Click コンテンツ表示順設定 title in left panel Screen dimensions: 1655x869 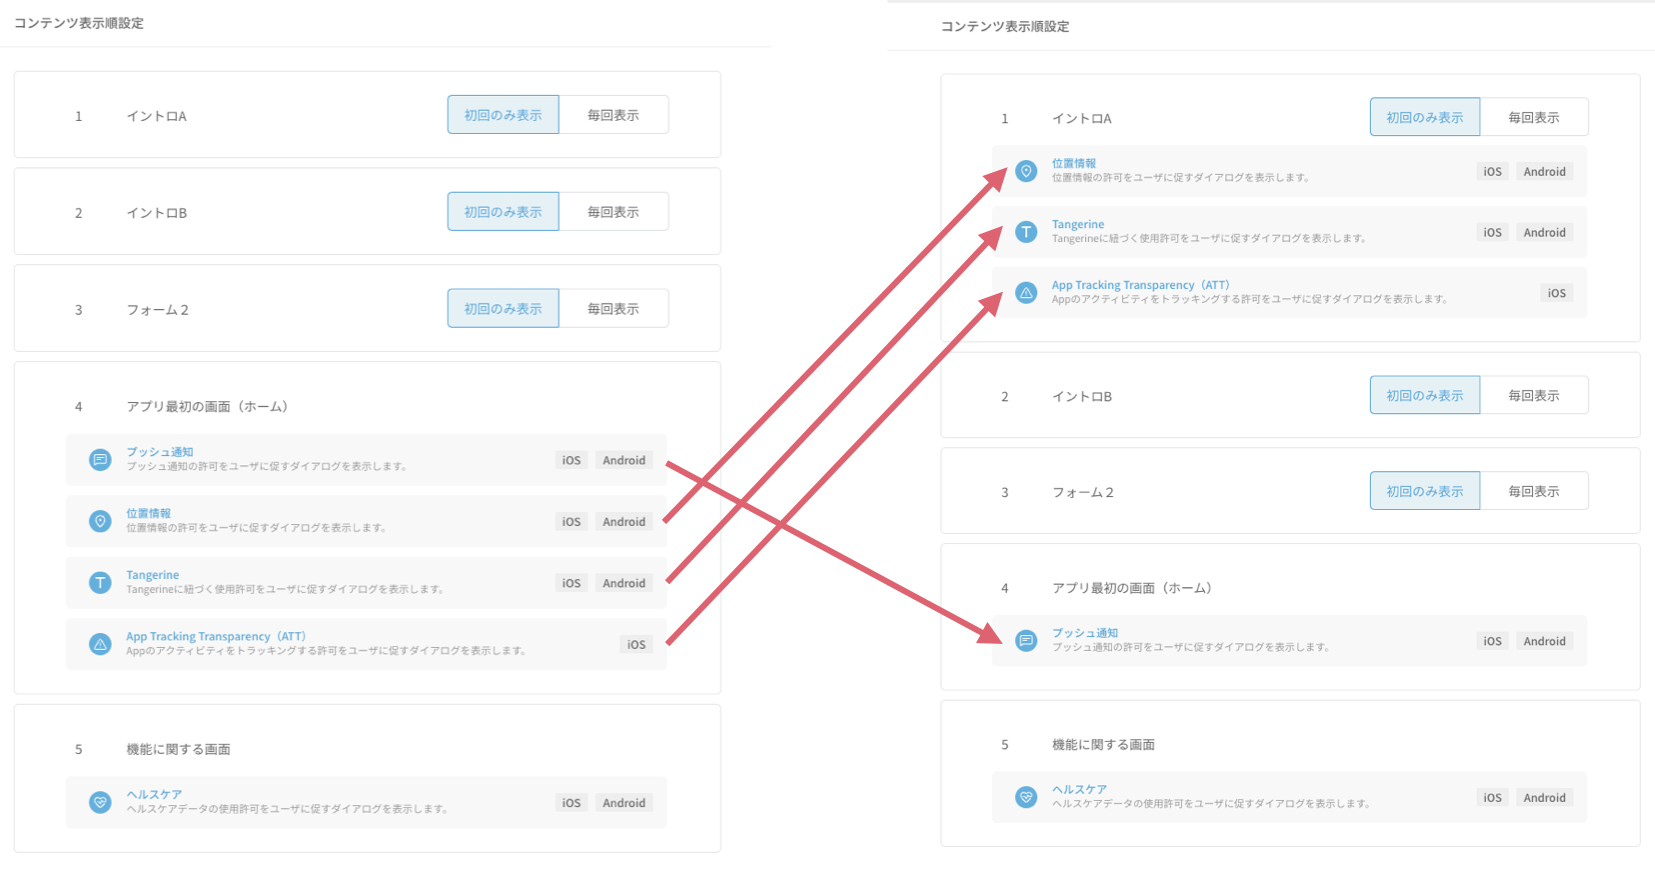coord(79,23)
